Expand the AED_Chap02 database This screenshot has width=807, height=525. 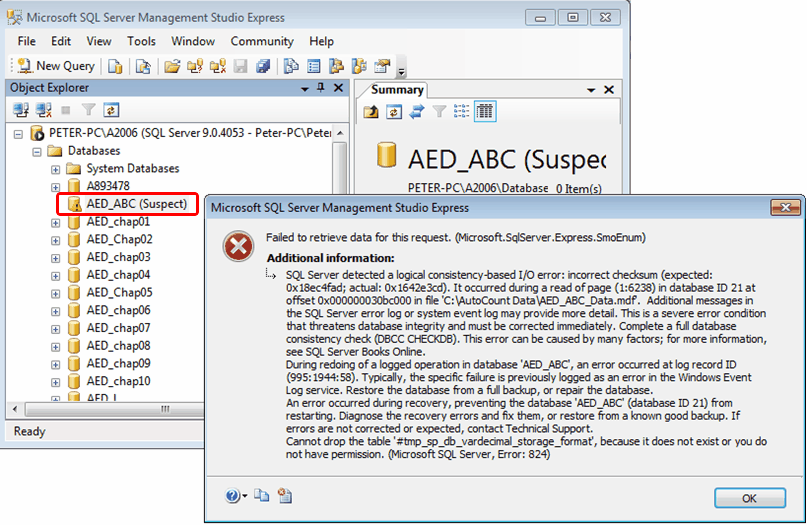tap(55, 240)
